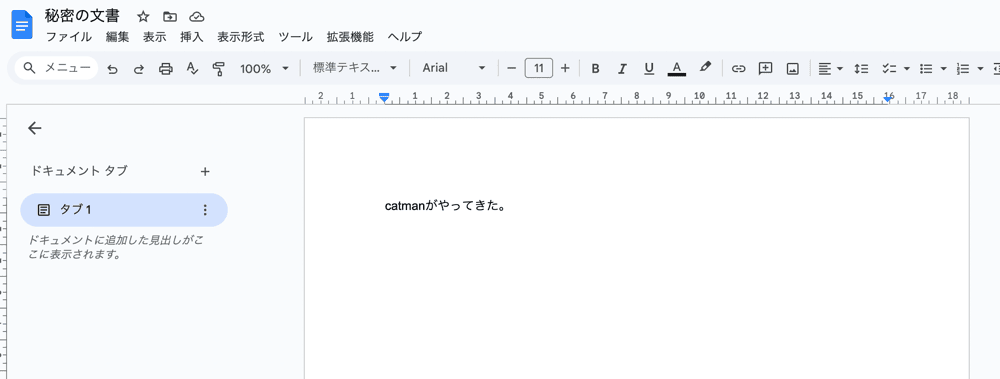Screen dimensions: 1000x379
Task: Toggle italic formatting
Action: coord(622,68)
